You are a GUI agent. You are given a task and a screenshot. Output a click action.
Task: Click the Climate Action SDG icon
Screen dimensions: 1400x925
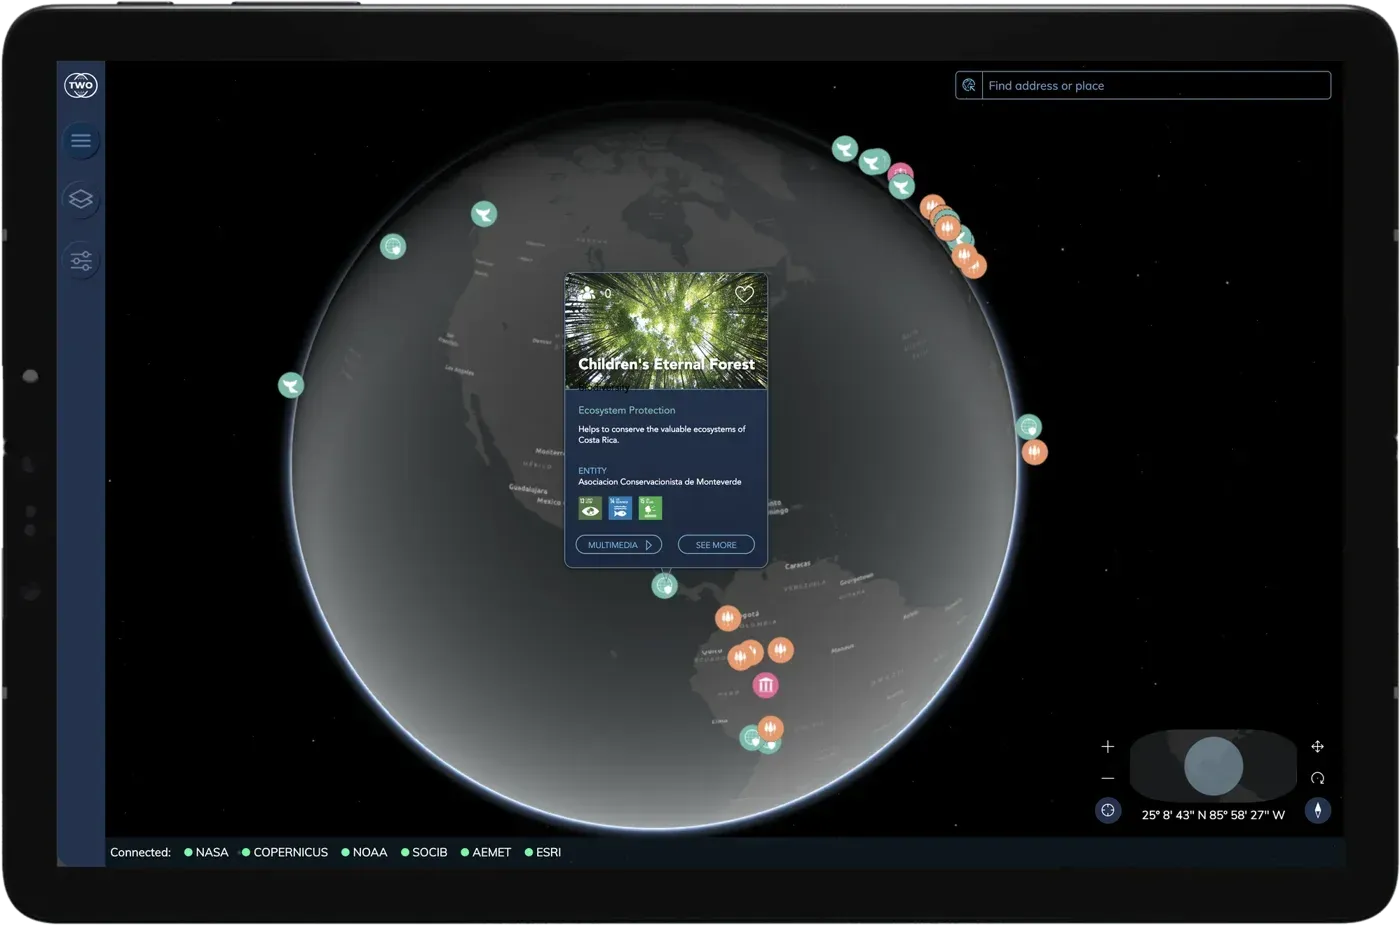point(590,508)
